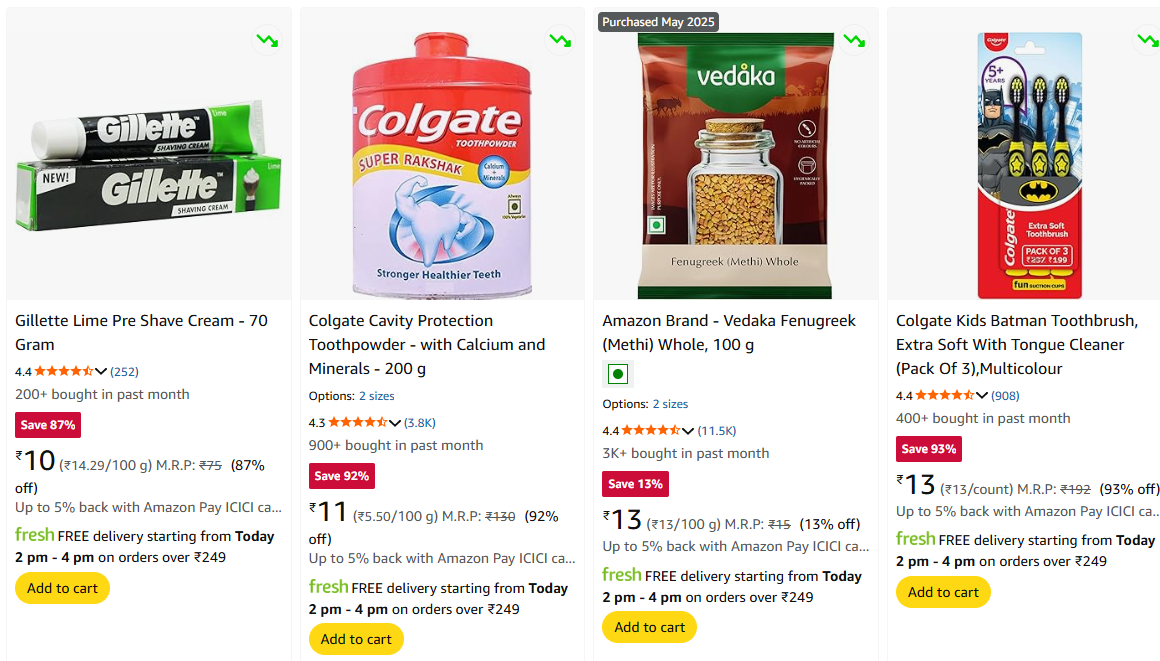The image size is (1160, 661).
Task: Click price-drop icon on Colgate Toothpowder card
Action: [x=560, y=41]
